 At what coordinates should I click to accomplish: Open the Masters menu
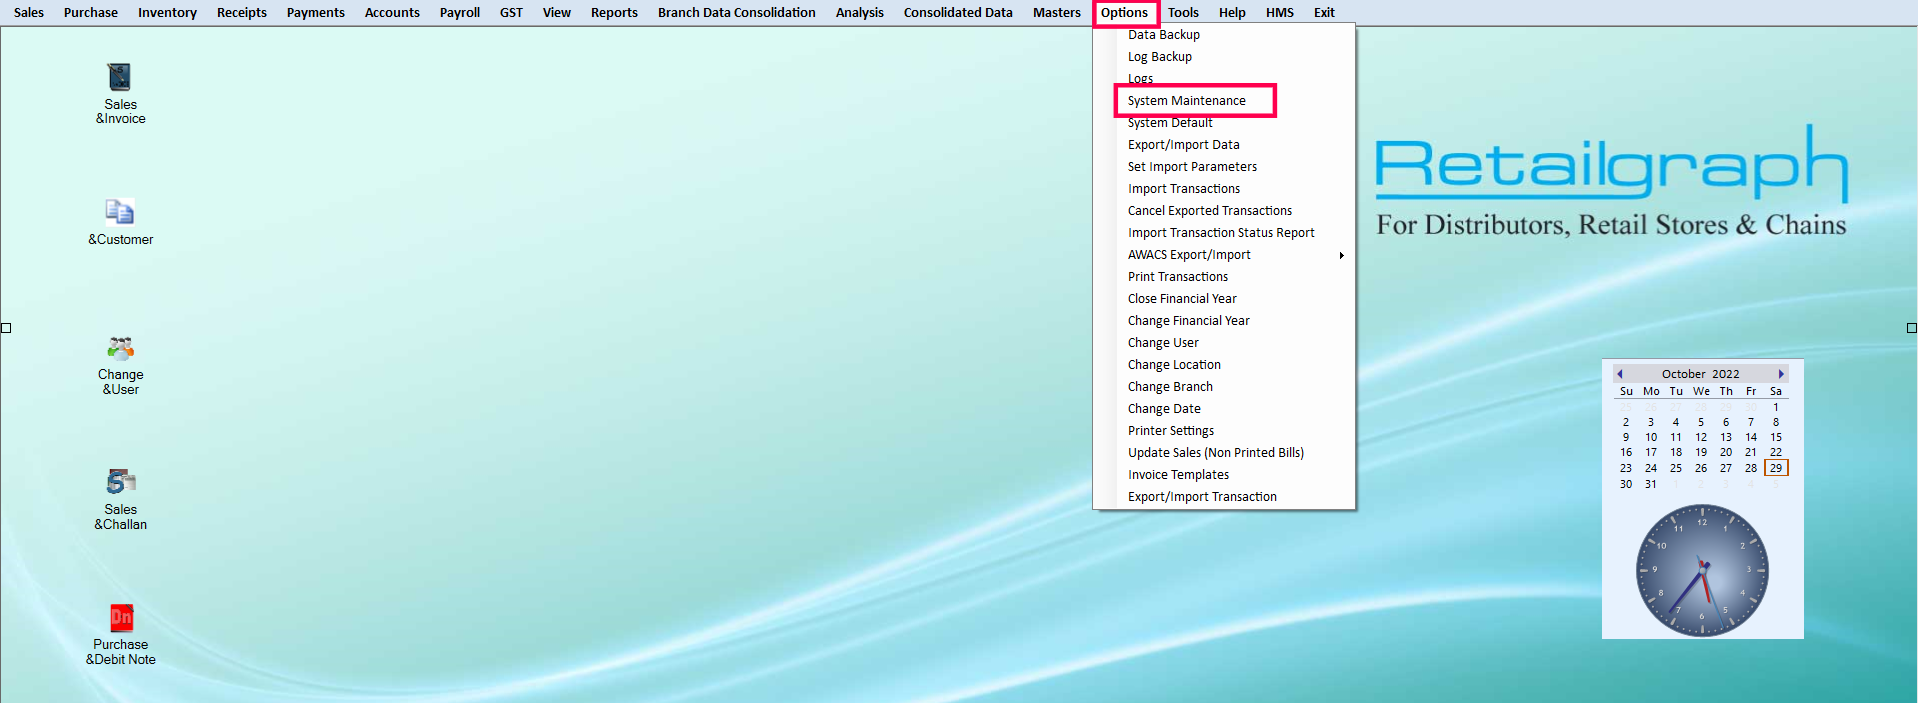click(x=1057, y=13)
